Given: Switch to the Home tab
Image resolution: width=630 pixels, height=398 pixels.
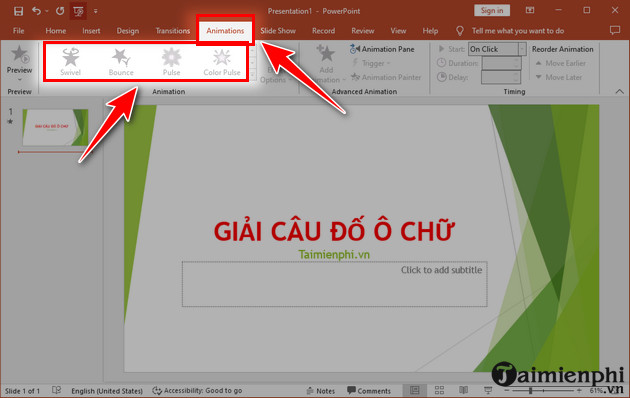Looking at the screenshot, I should coord(55,31).
